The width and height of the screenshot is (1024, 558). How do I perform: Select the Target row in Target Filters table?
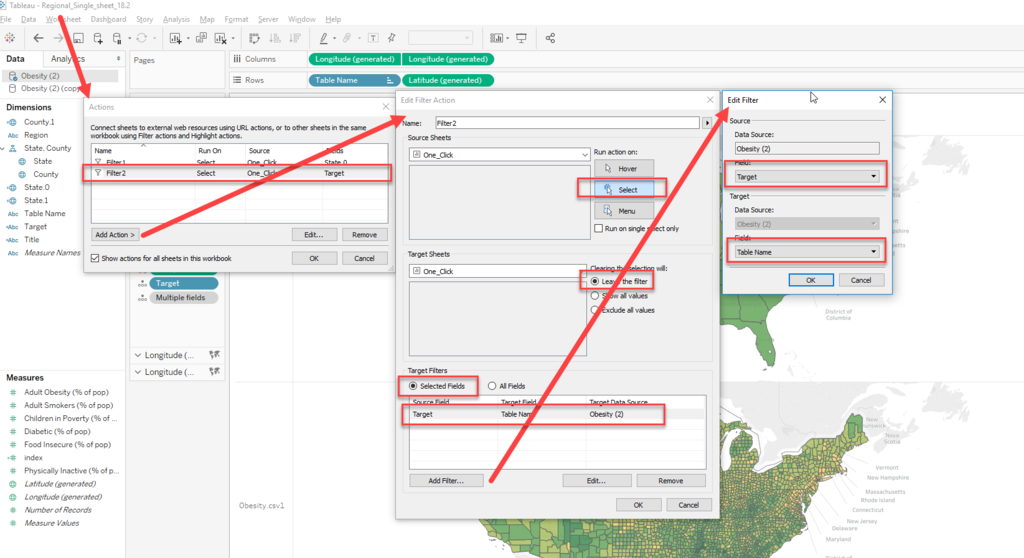(557, 414)
